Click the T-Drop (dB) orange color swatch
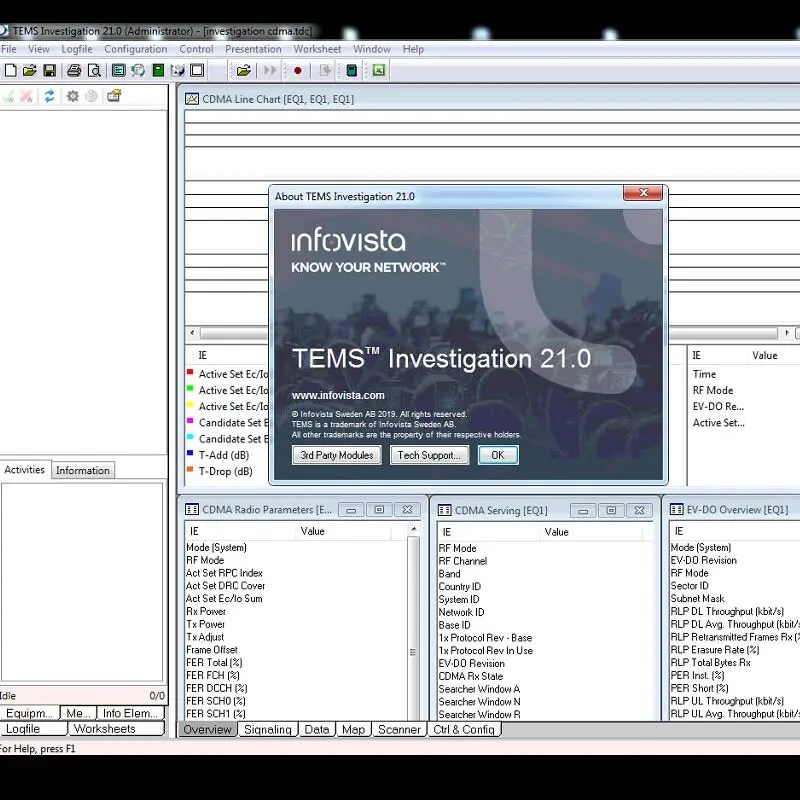This screenshot has height=800, width=800. tap(190, 469)
